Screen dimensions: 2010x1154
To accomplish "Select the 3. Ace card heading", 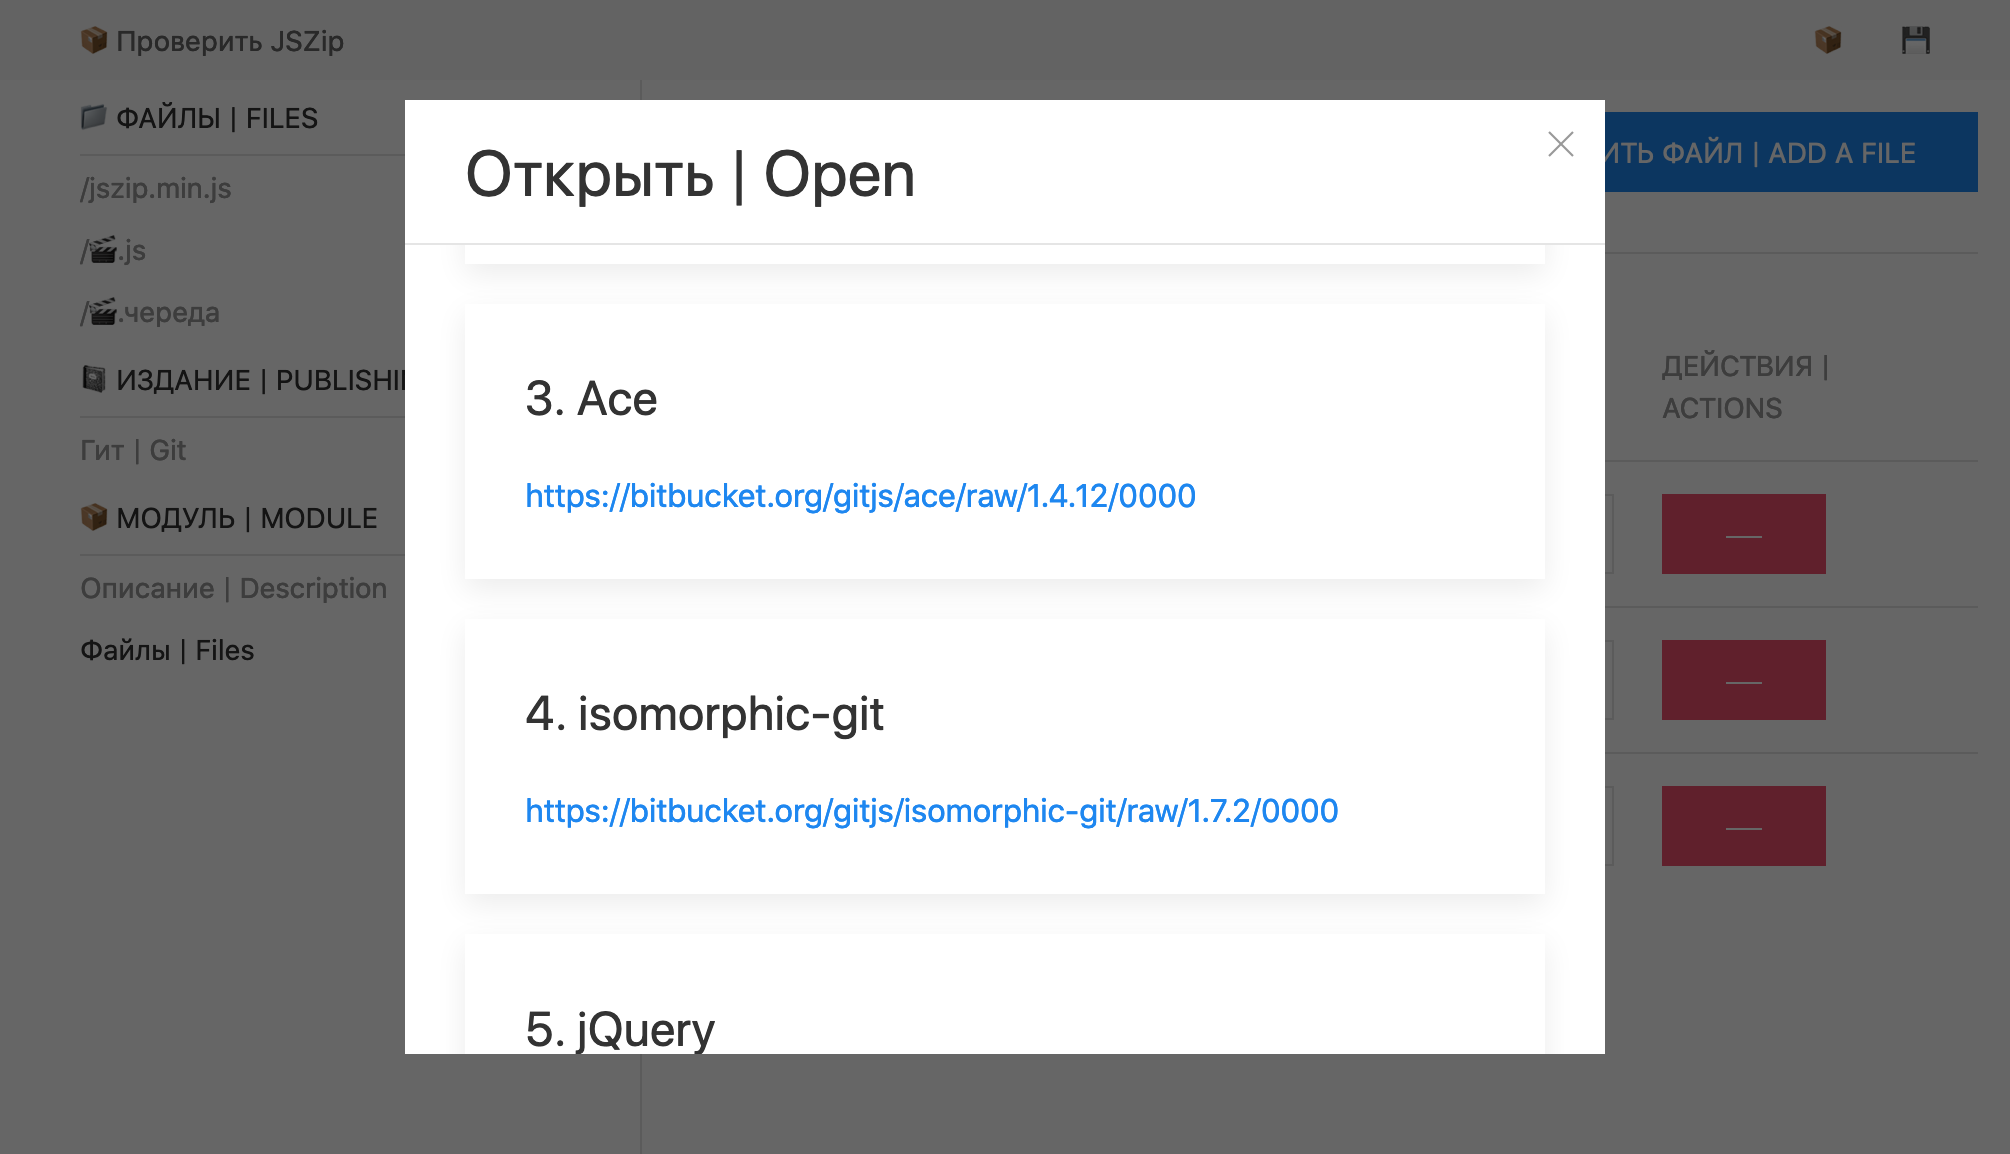I will pos(591,399).
